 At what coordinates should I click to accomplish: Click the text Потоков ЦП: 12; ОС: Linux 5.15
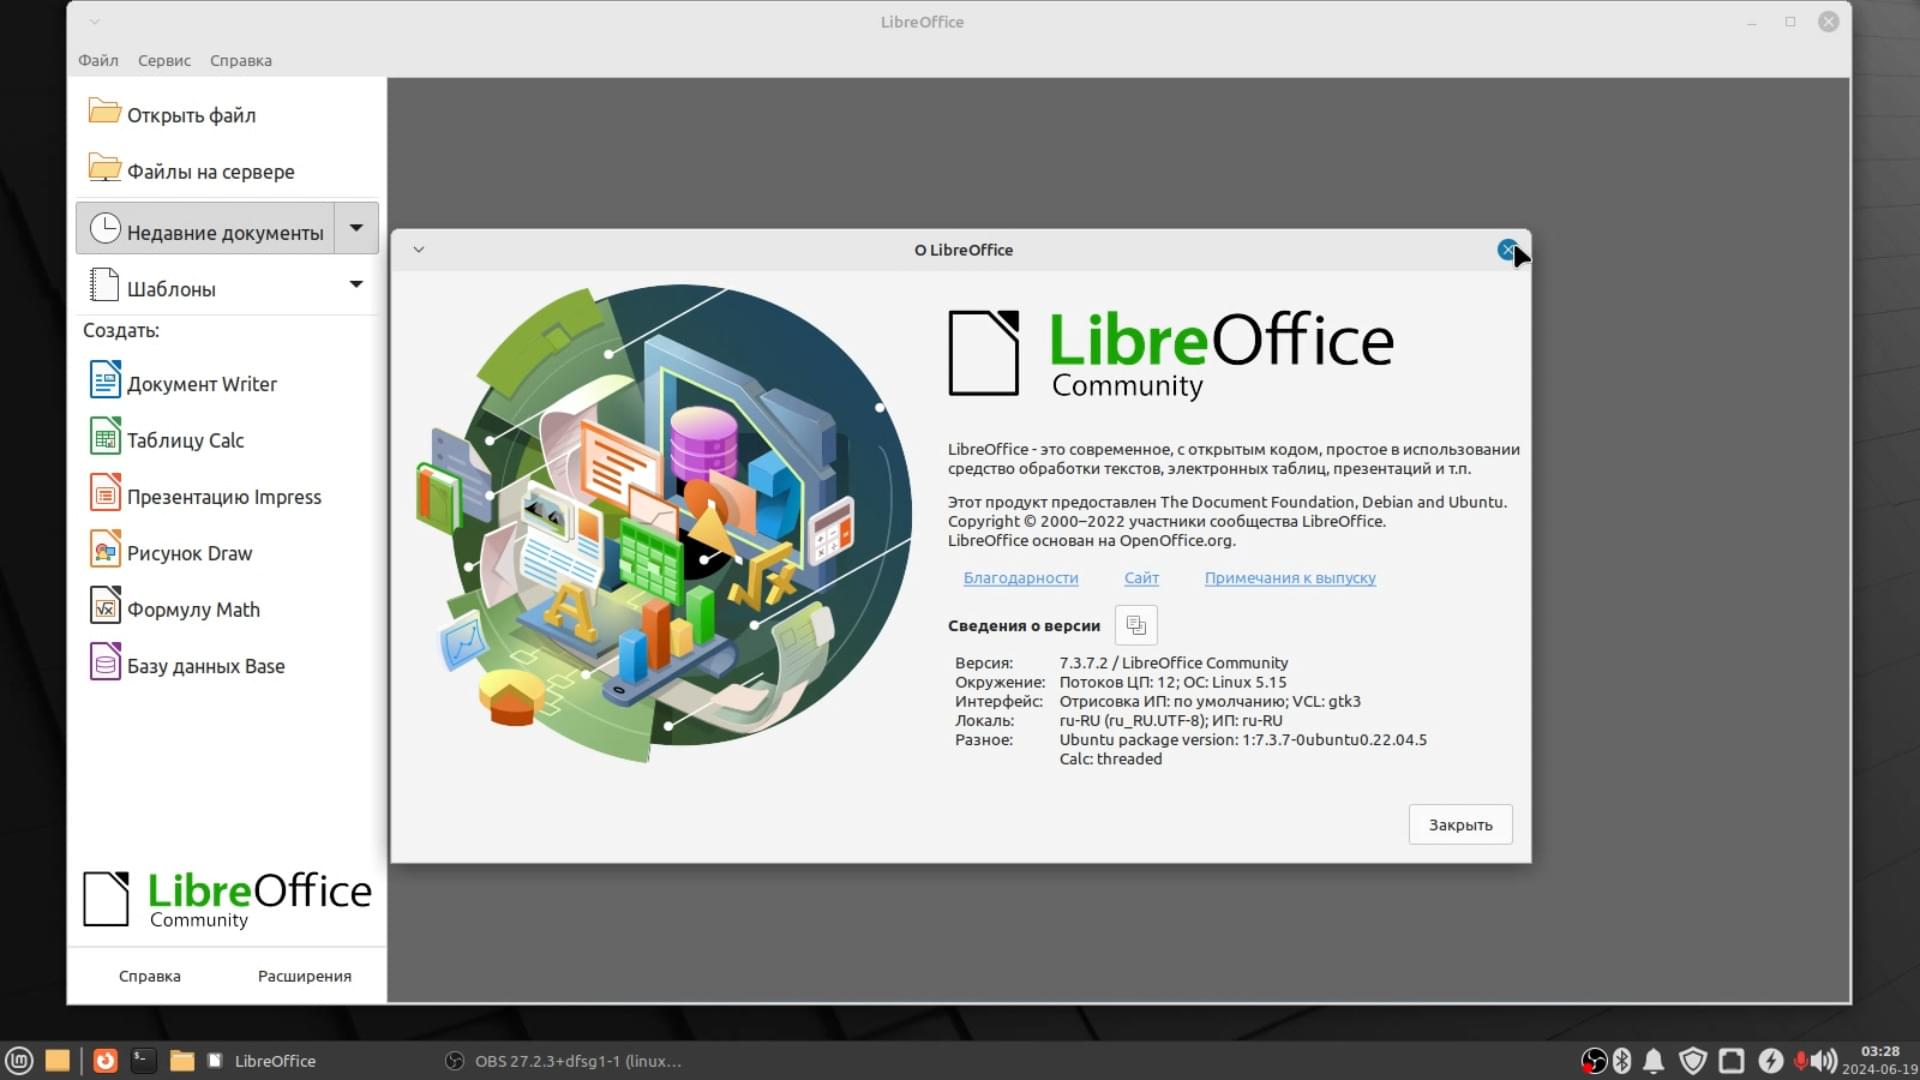[1173, 682]
